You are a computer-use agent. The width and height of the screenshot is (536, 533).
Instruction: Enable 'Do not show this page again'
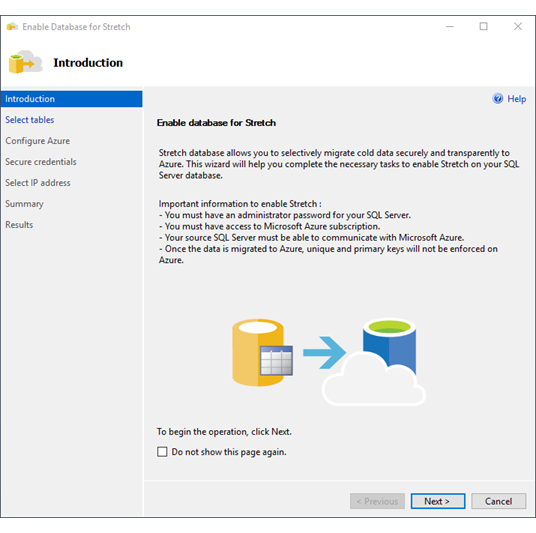point(162,452)
